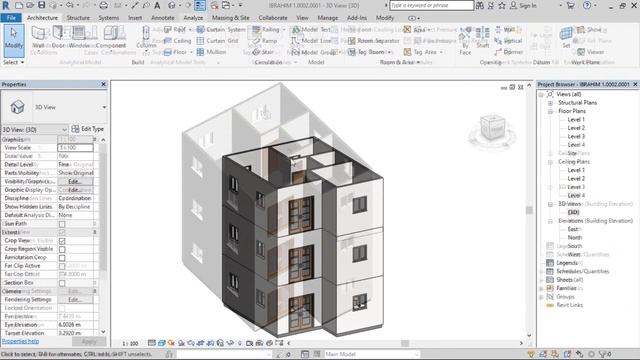640x360 pixels.
Task: Select the Curtain System tool
Action: 221,29
